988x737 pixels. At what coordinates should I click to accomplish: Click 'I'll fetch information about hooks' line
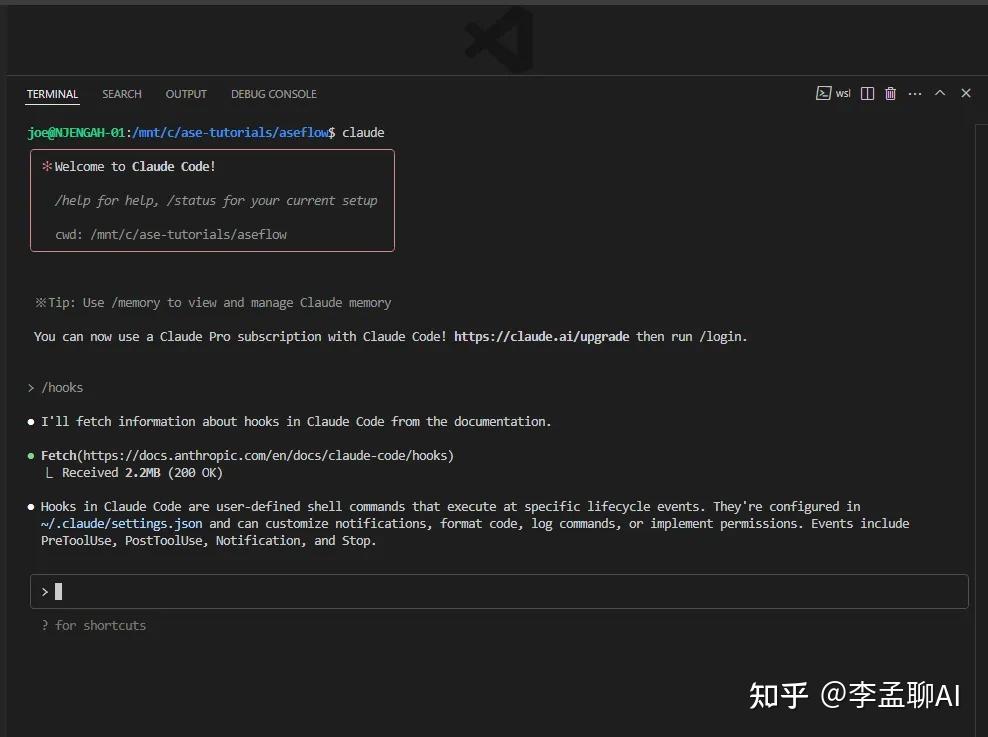pos(296,421)
